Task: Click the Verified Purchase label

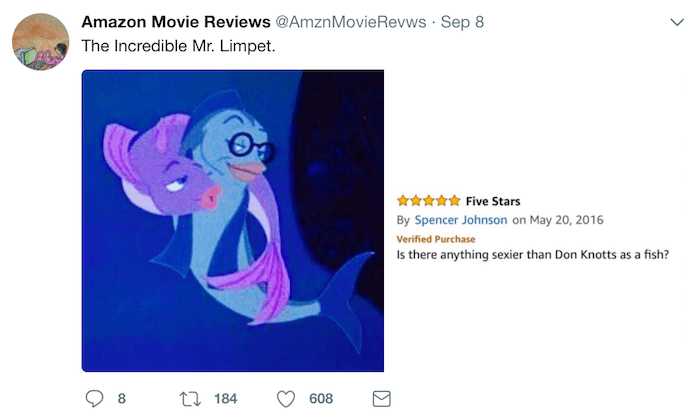Action: 436,239
